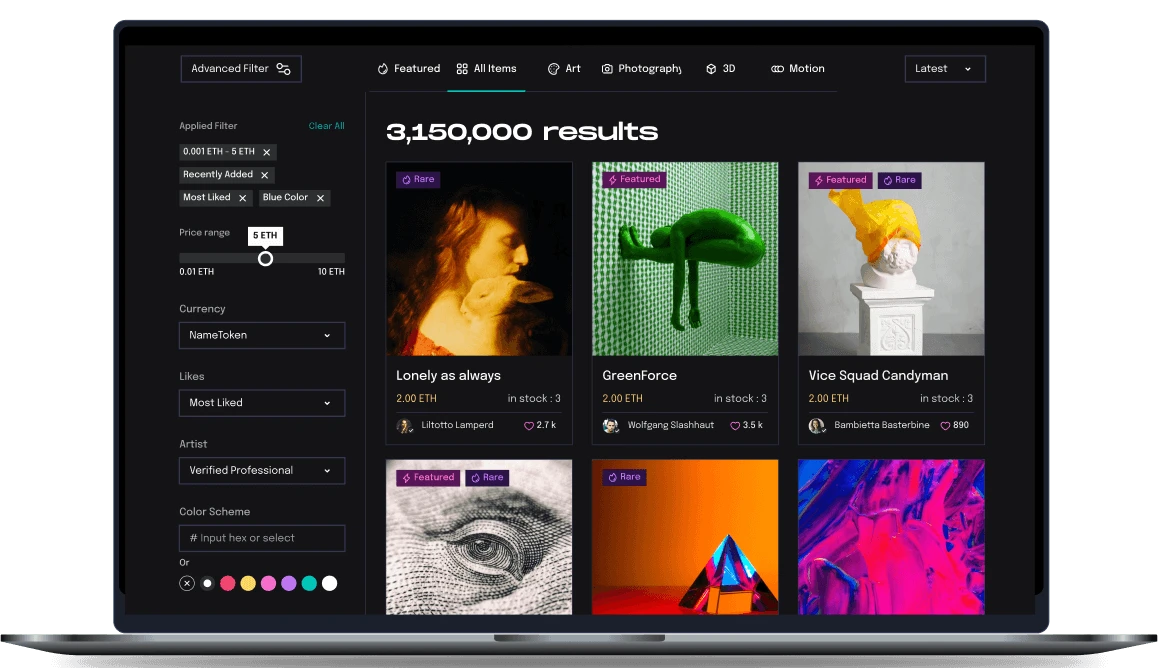Viewport: 1158px width, 668px height.
Task: Like the Lonely as always artwork
Action: 529,426
